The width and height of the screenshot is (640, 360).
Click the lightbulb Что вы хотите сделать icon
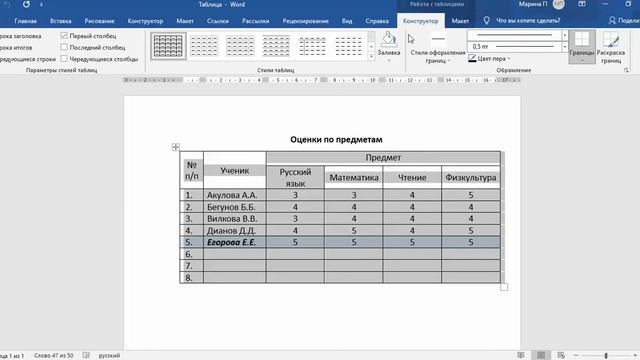pos(486,20)
